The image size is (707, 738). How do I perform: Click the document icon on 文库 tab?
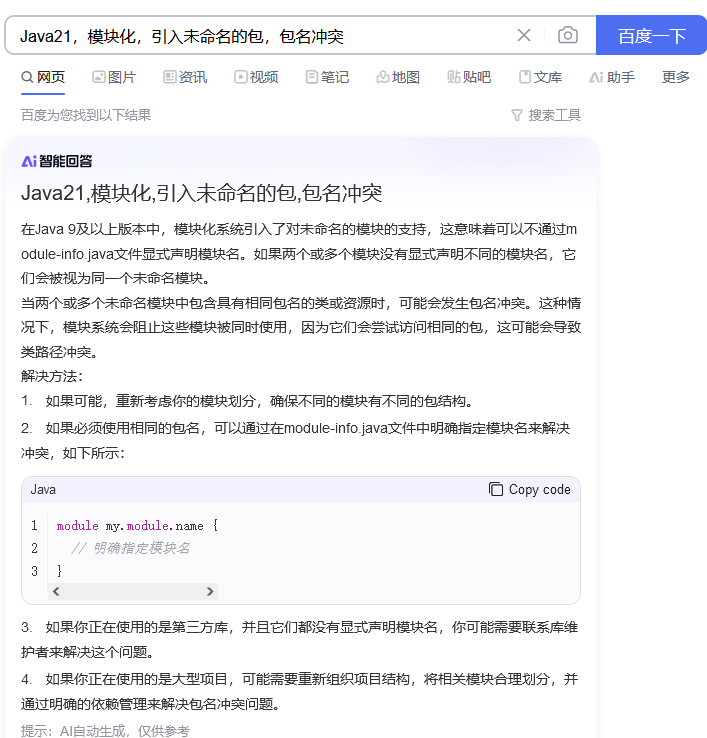click(x=524, y=77)
